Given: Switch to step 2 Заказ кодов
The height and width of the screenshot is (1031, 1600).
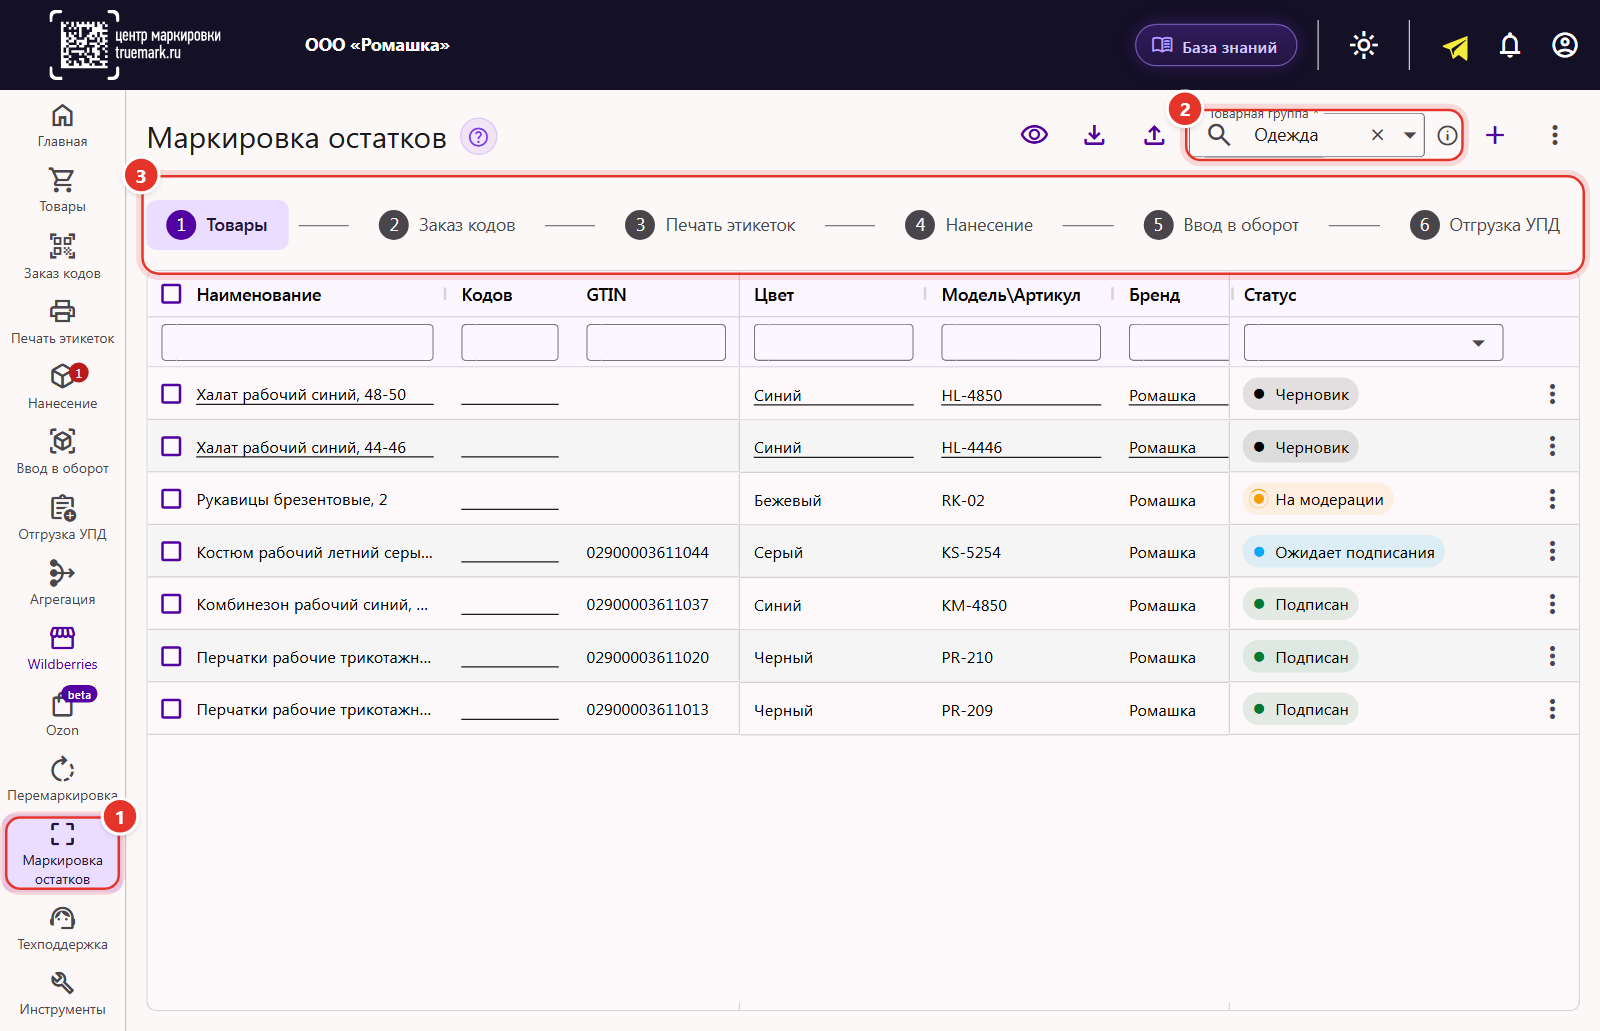Looking at the screenshot, I should pos(447,225).
